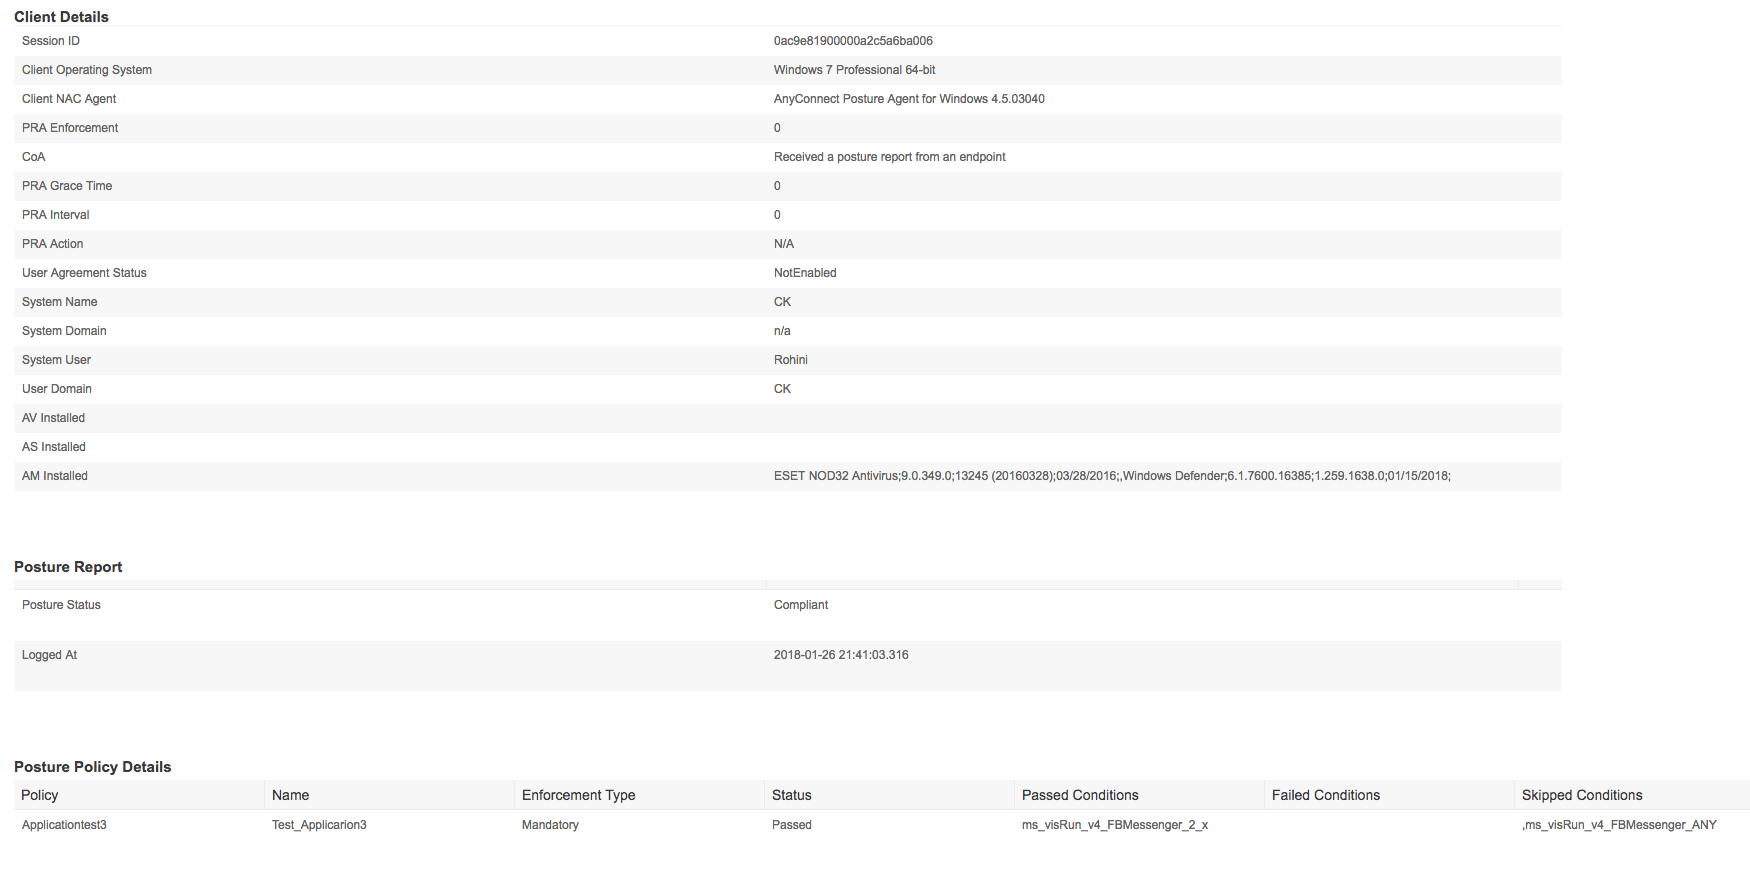1750x890 pixels.
Task: Click the Client NAC Agent value
Action: tap(909, 99)
